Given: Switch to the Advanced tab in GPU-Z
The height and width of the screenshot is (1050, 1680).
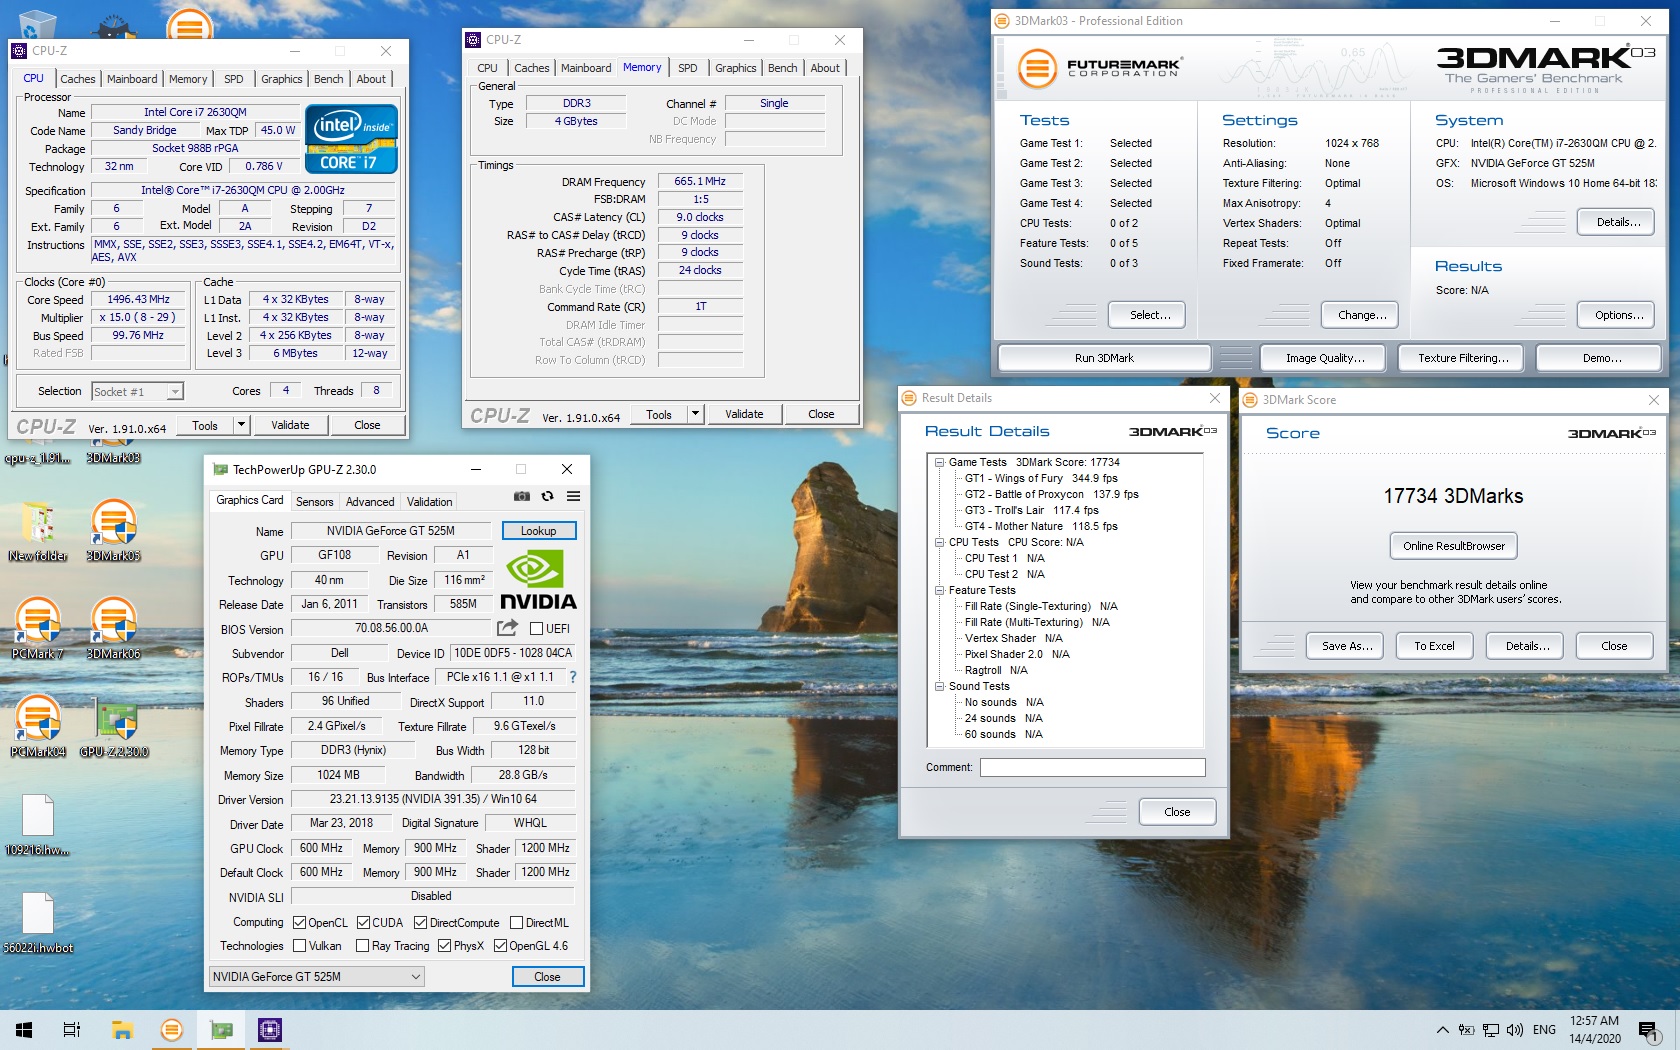Looking at the screenshot, I should pyautogui.click(x=370, y=502).
